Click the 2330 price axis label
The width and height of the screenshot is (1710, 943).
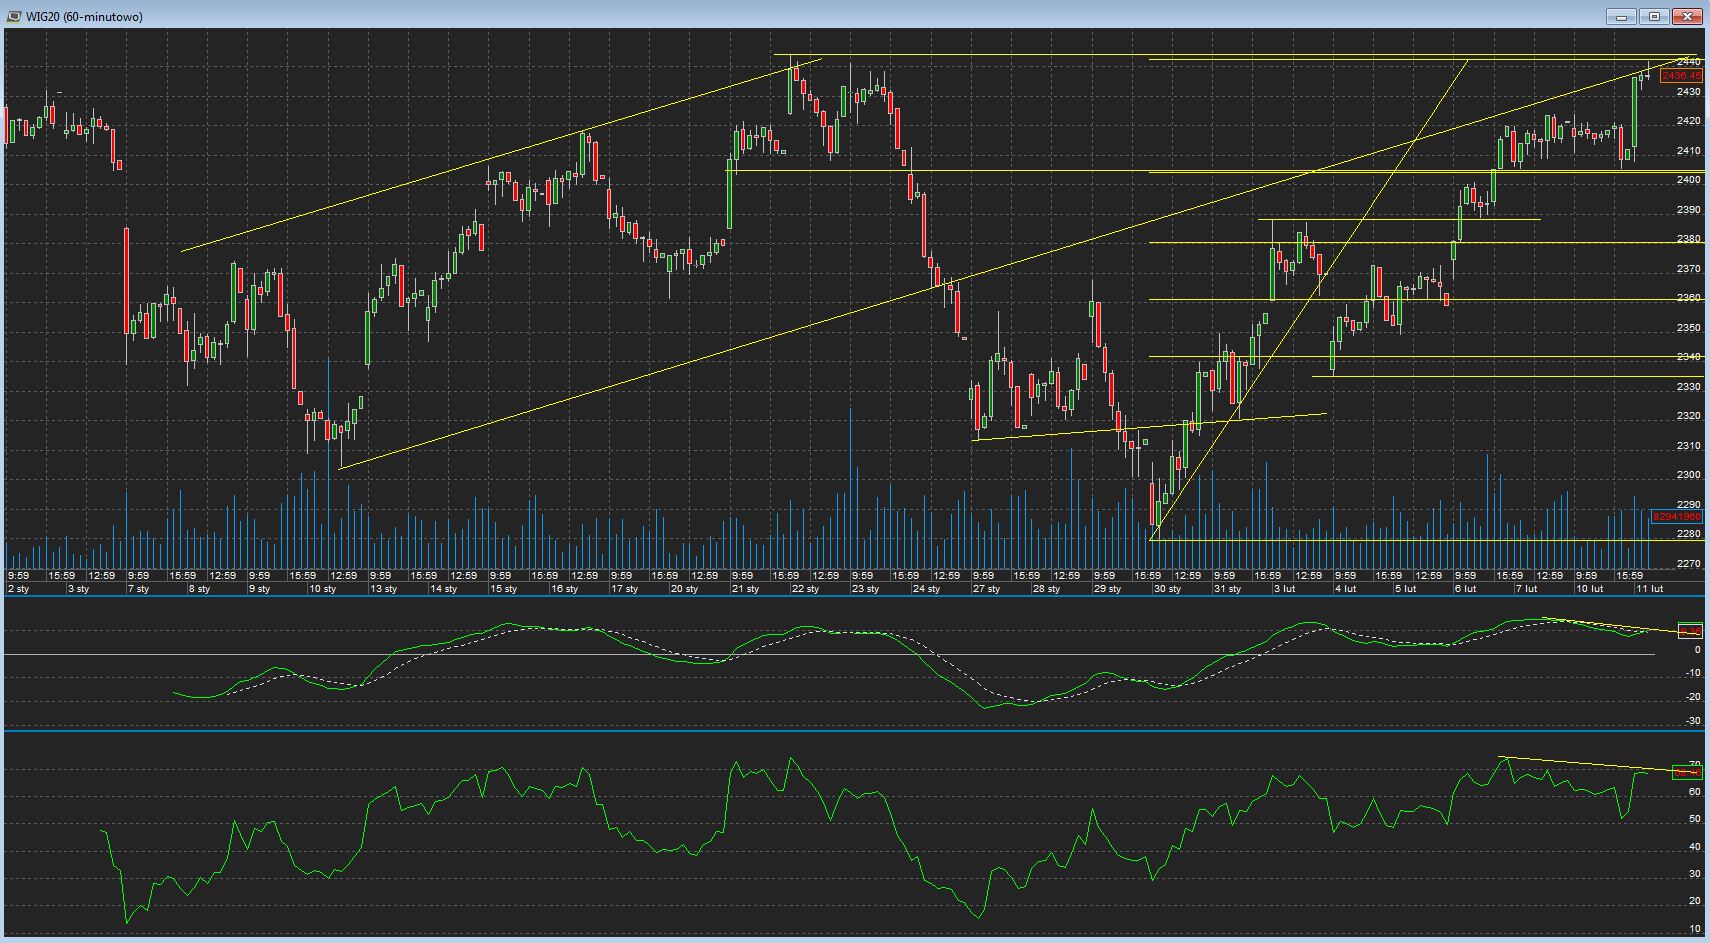(x=1688, y=387)
